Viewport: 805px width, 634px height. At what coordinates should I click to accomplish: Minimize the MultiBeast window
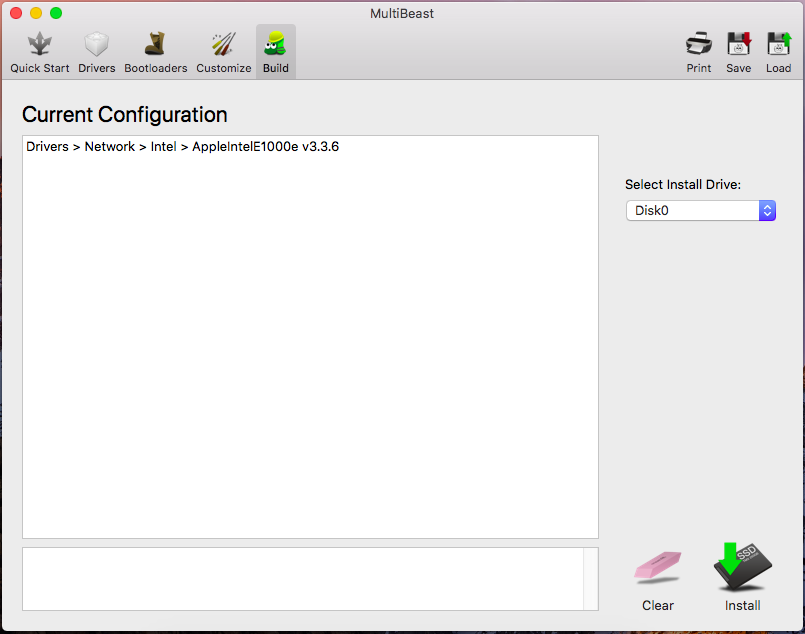(36, 13)
